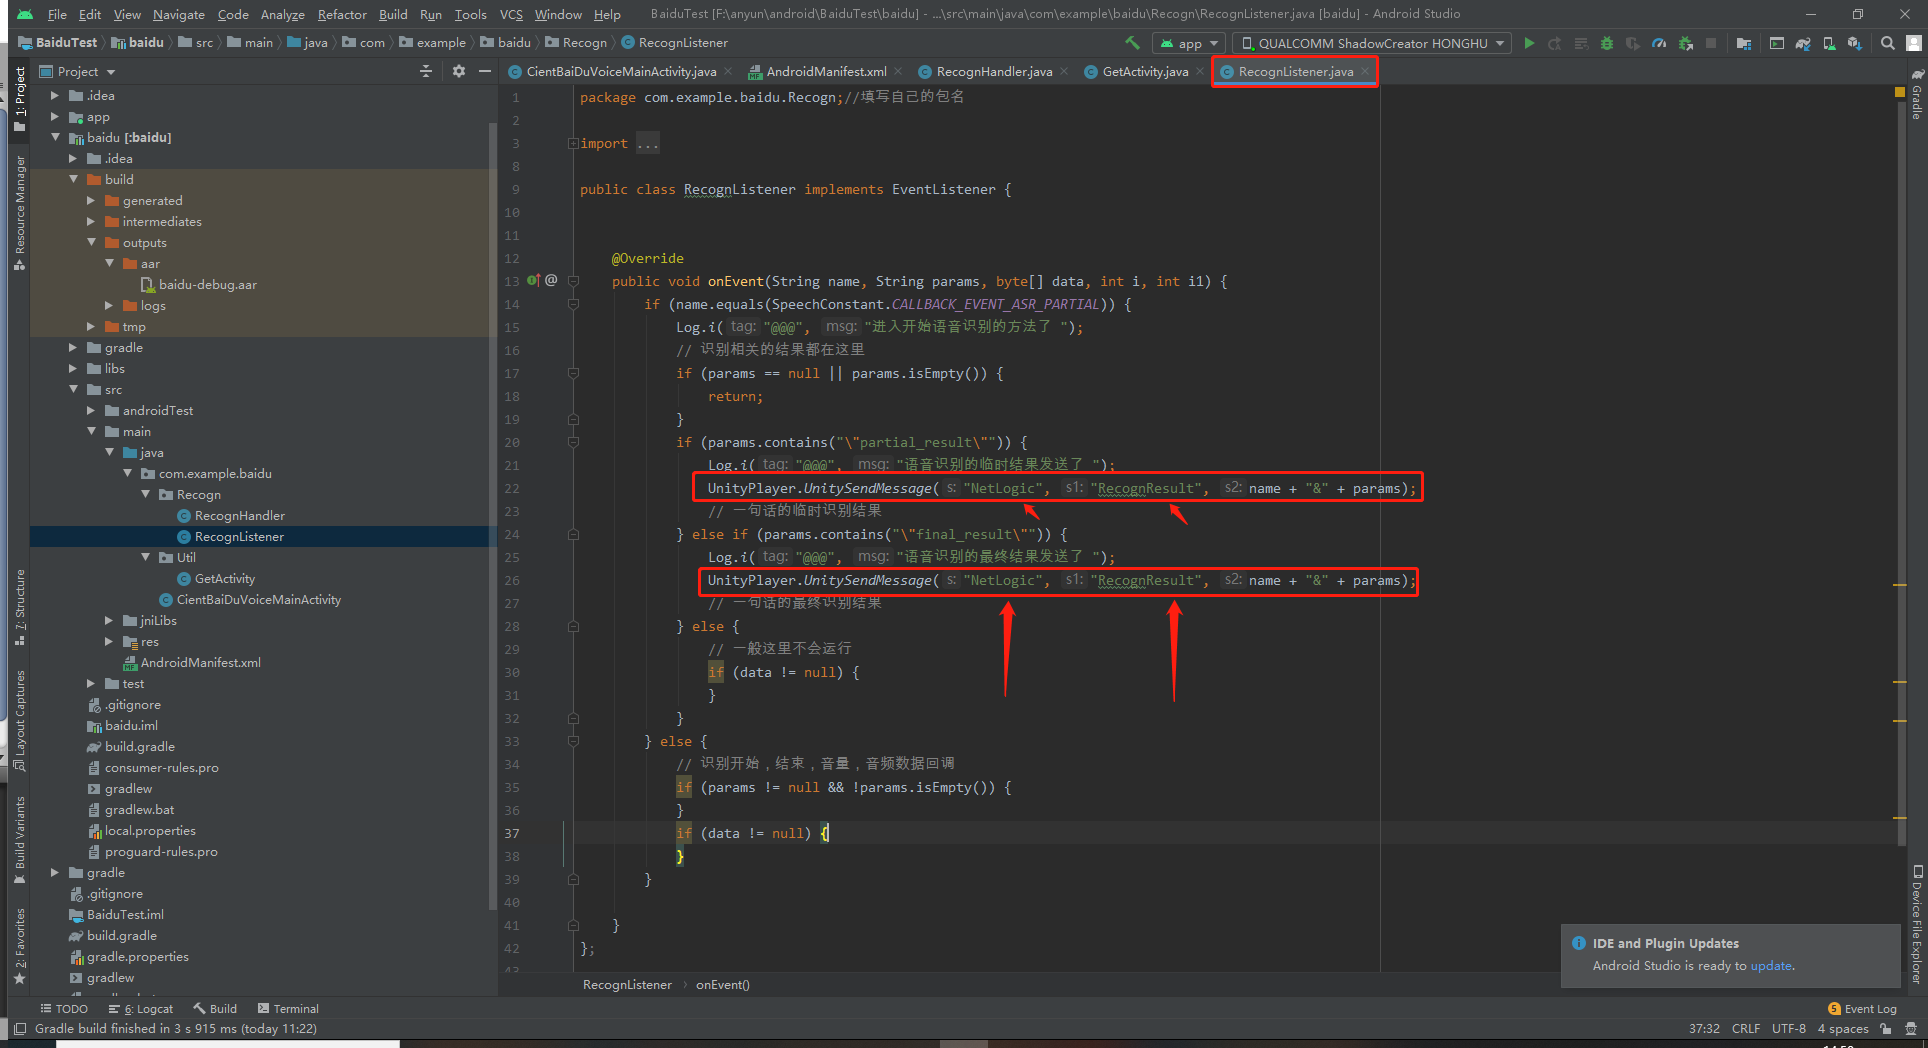Click the user account avatar icon
1928x1048 pixels.
click(1914, 43)
